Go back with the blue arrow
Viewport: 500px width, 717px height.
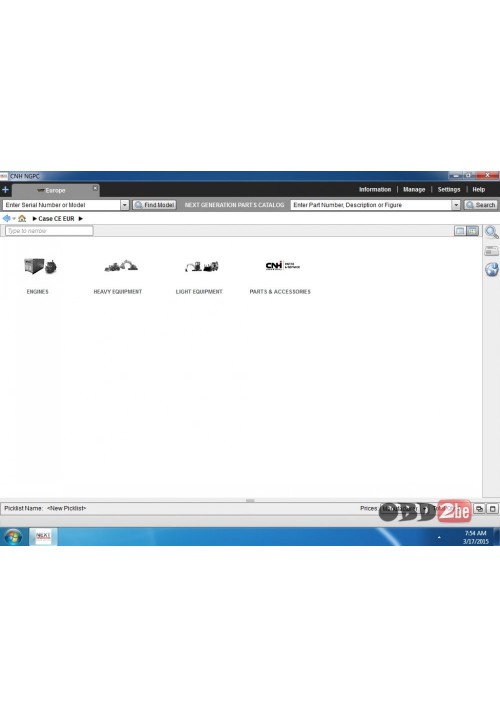click(x=6, y=219)
